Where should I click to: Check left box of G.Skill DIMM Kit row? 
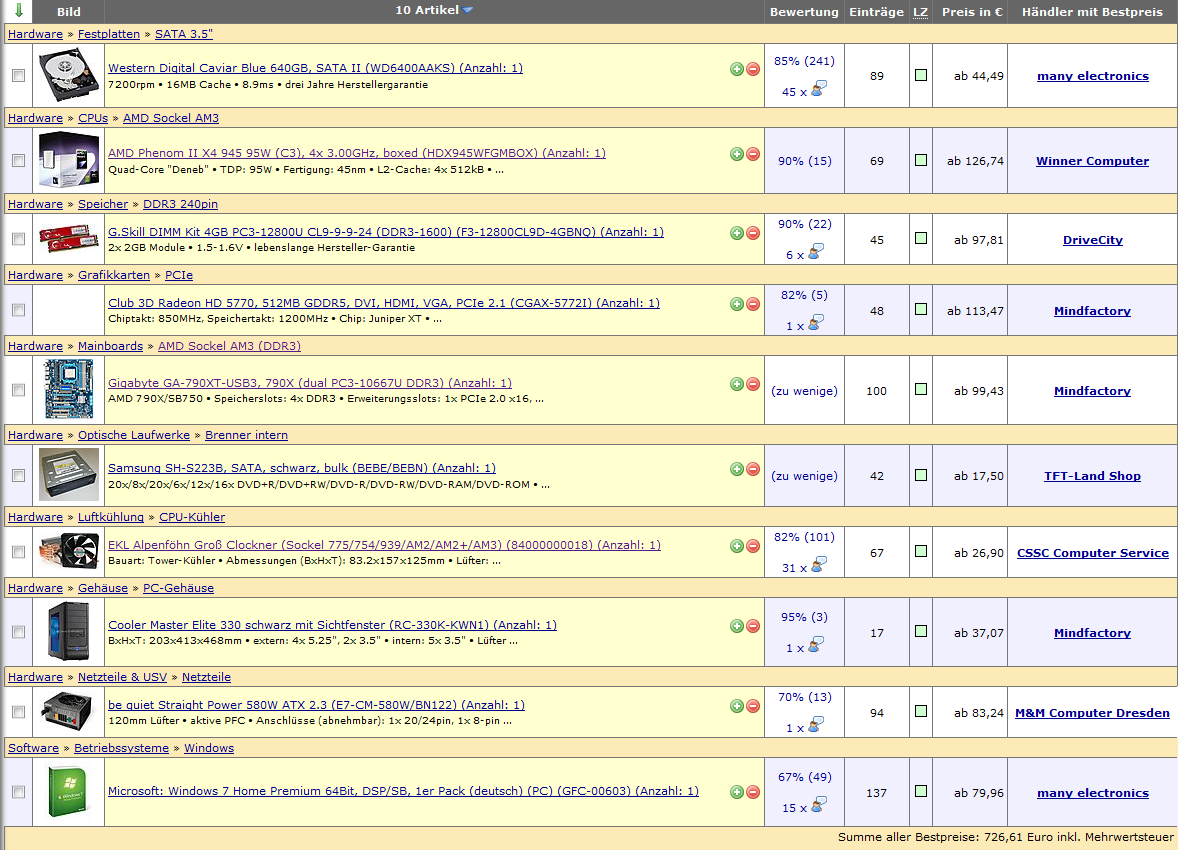(x=19, y=238)
